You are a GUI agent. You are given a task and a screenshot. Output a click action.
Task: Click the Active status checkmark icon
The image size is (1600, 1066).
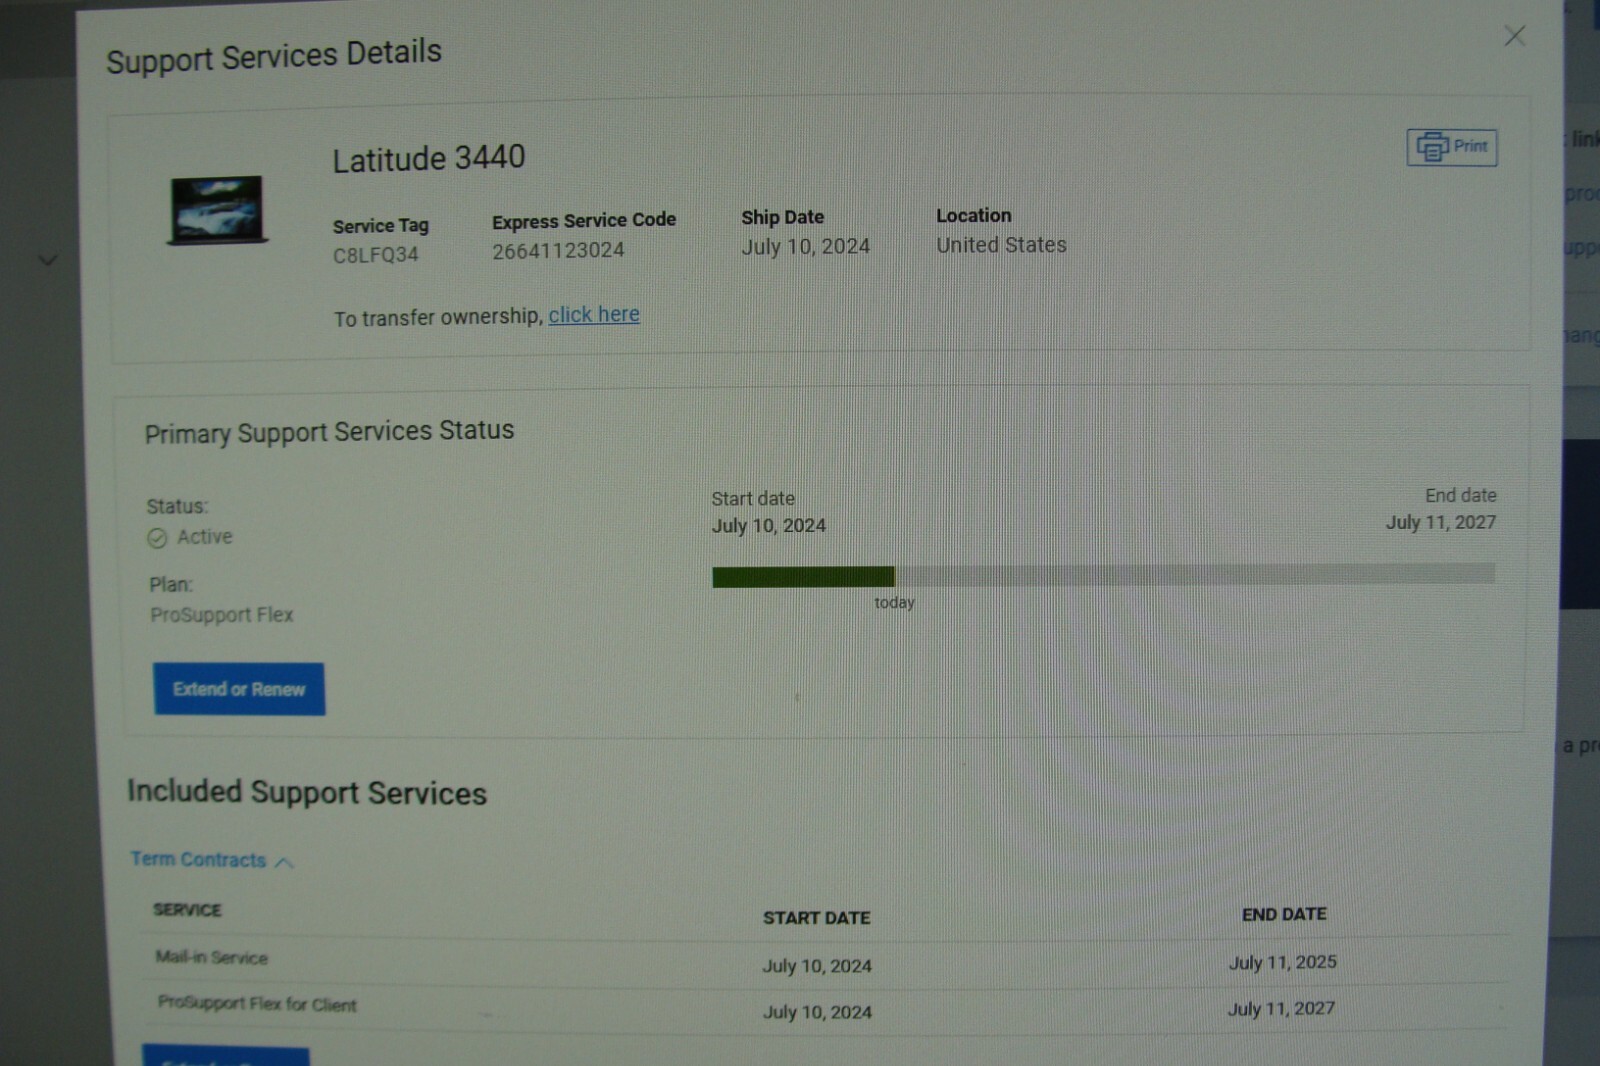click(x=157, y=538)
